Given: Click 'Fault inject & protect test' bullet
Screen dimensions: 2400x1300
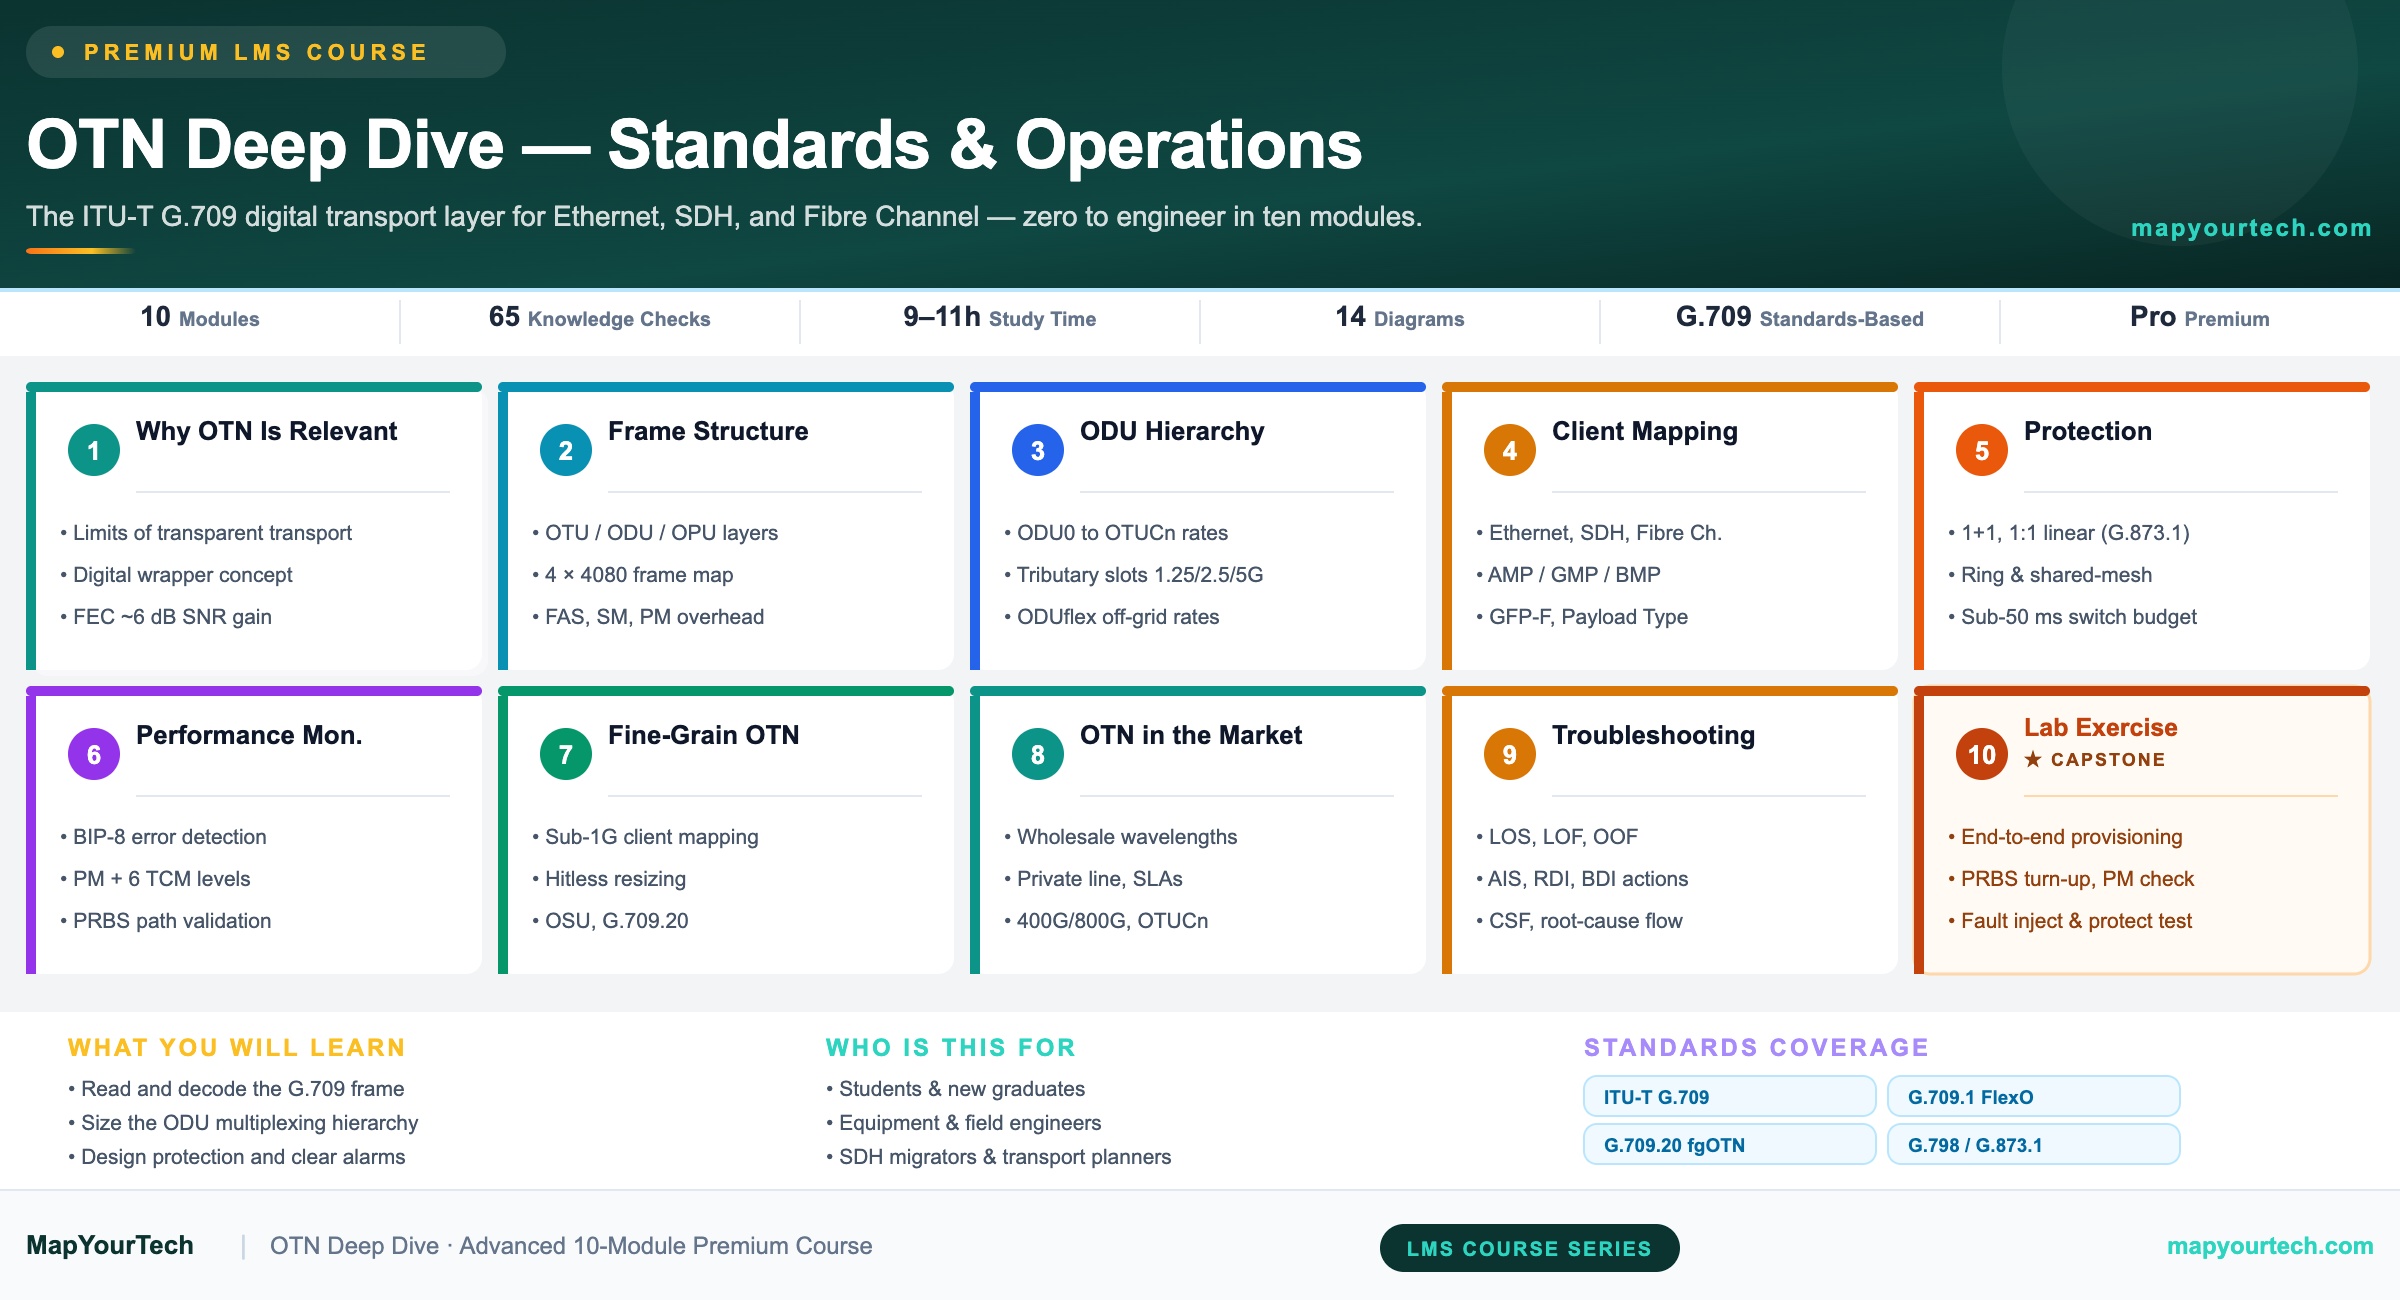Looking at the screenshot, I should (x=2070, y=921).
